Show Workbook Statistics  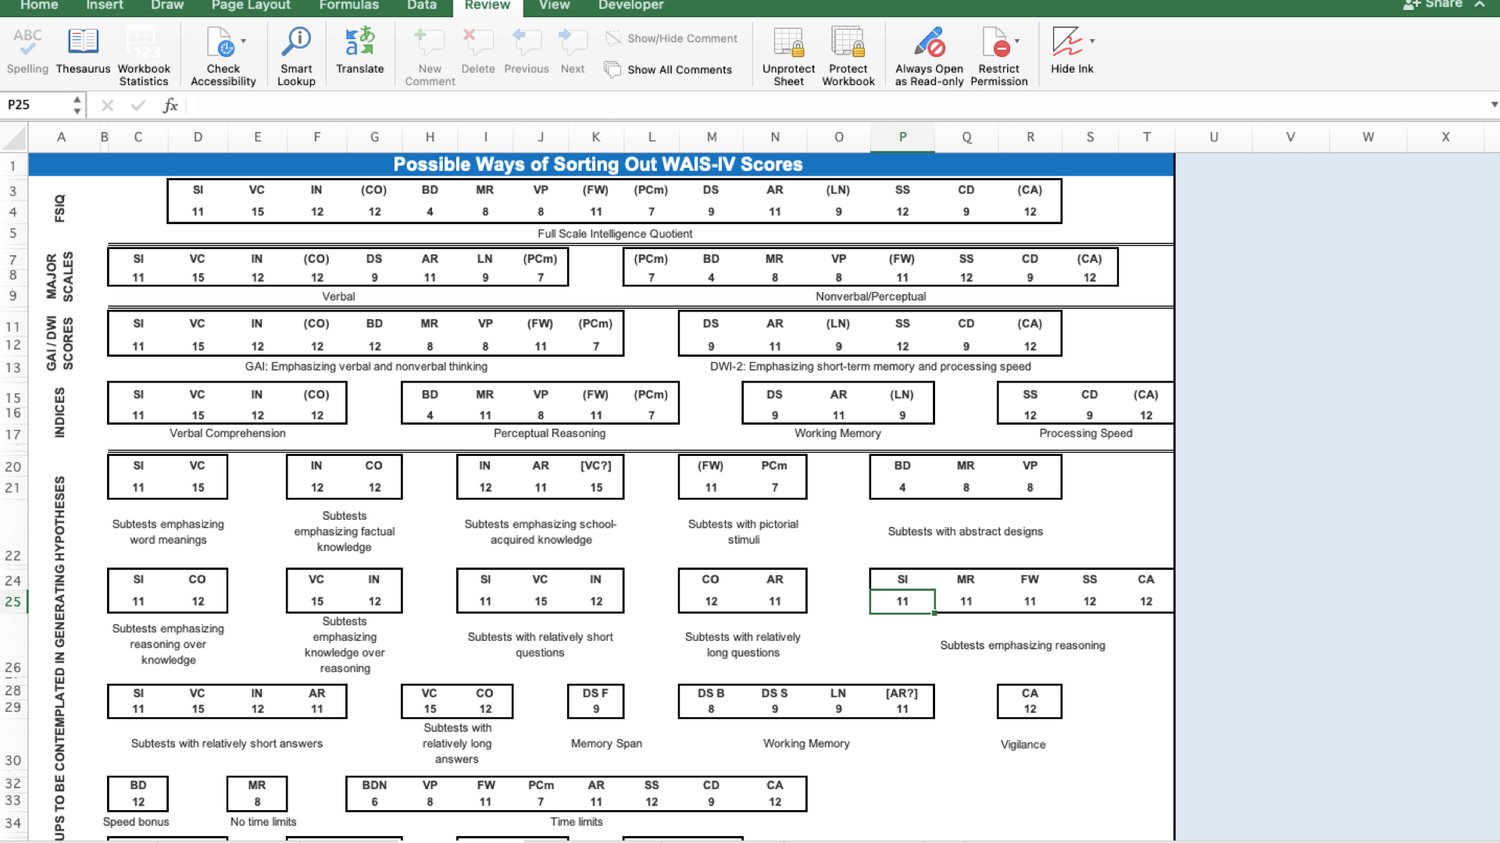point(144,57)
